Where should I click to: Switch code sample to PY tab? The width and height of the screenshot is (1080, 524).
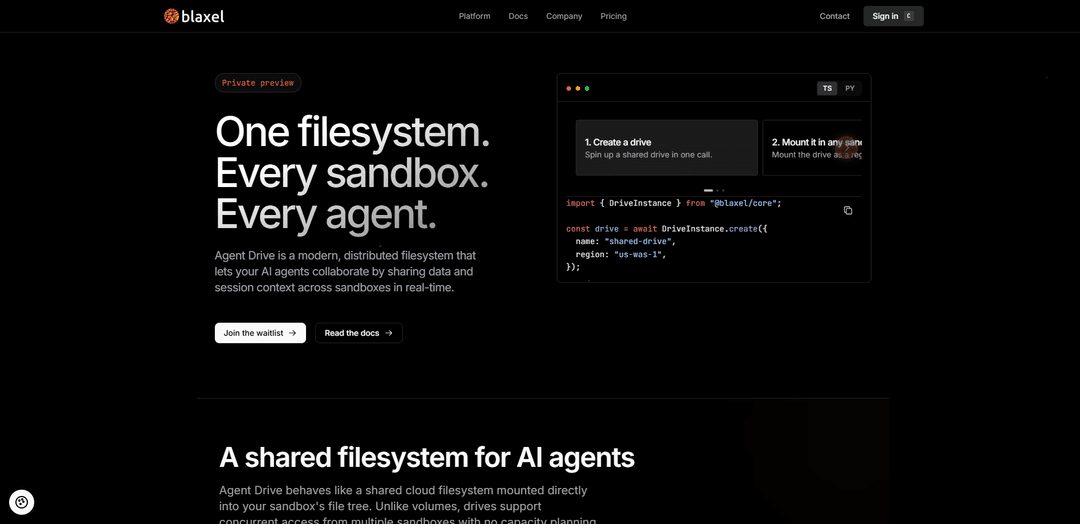[x=850, y=88]
